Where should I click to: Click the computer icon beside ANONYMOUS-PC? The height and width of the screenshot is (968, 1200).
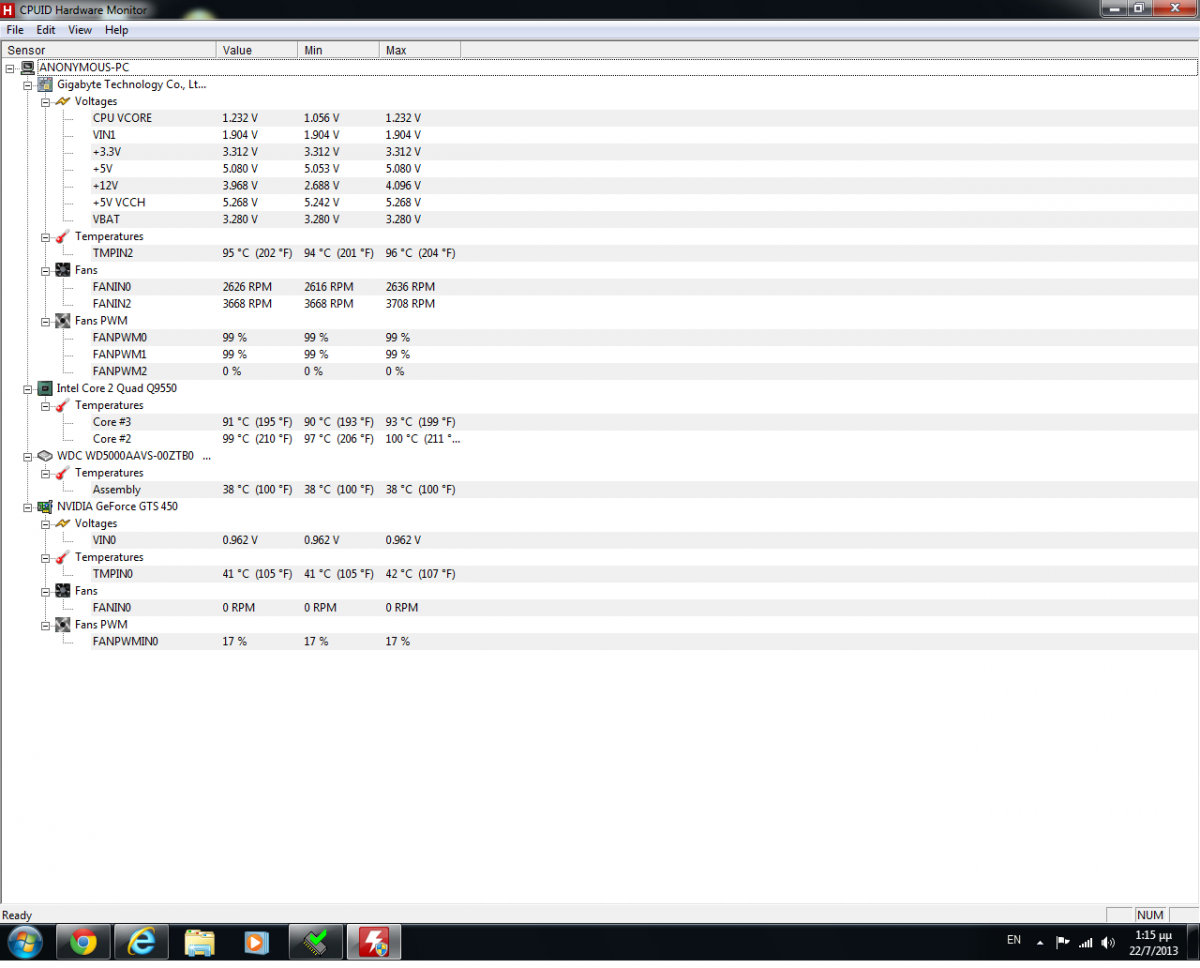[x=27, y=68]
